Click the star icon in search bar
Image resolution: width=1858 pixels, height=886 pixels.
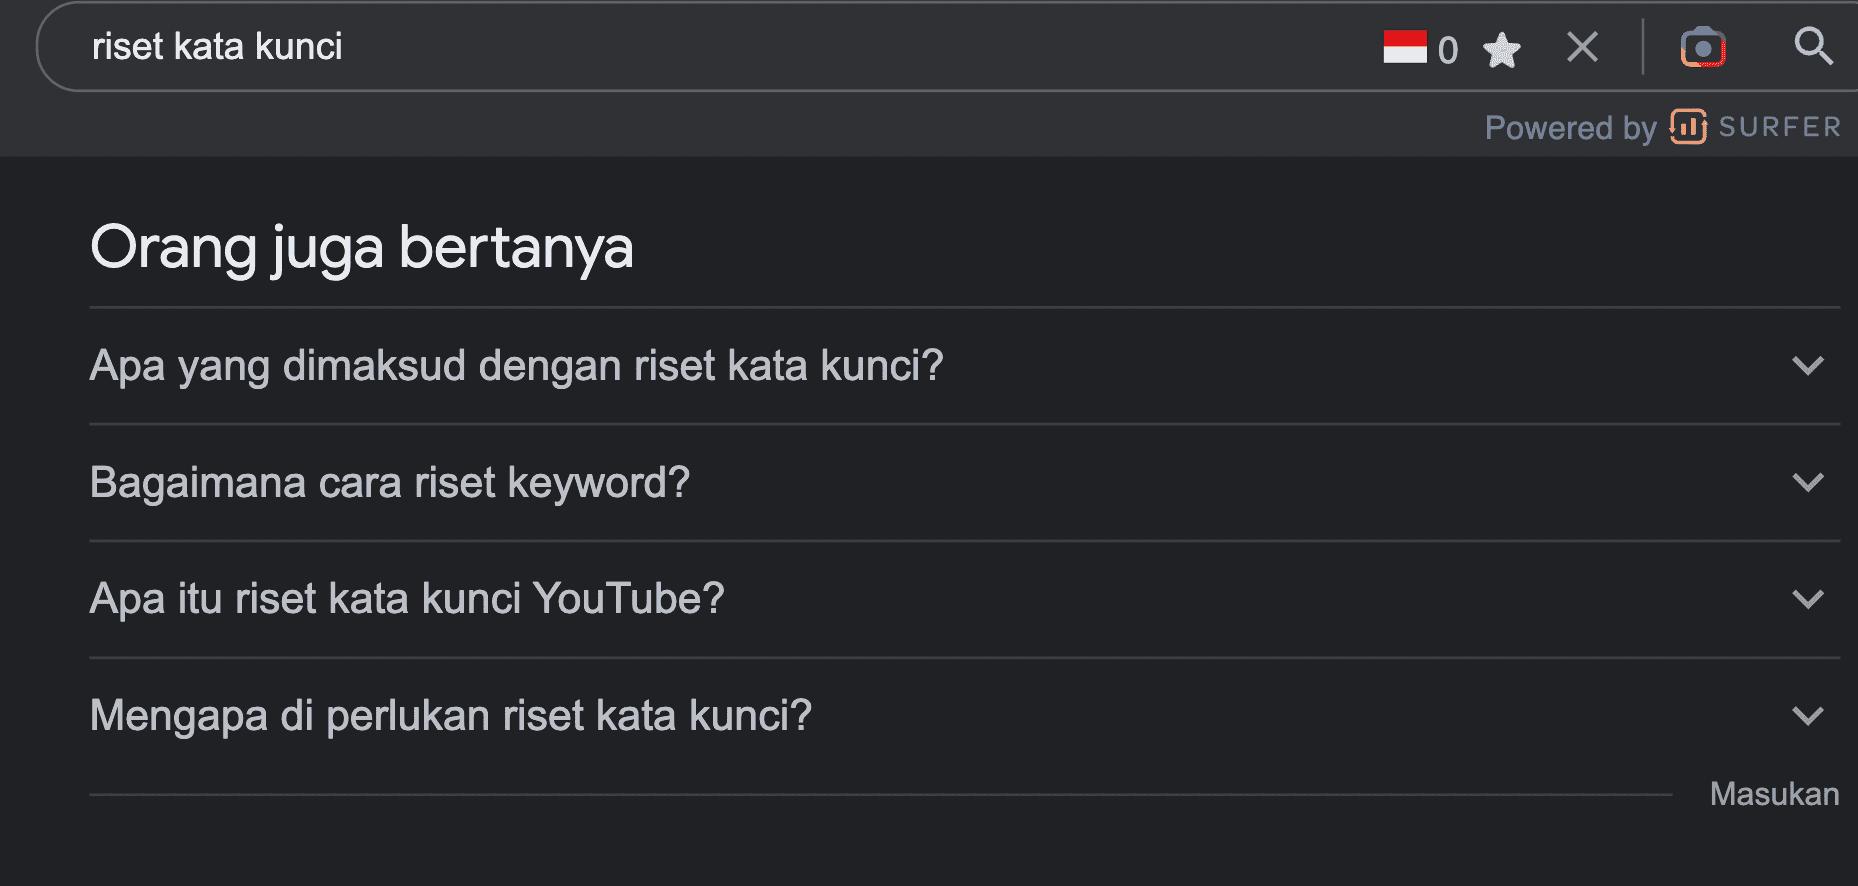pos(1501,49)
